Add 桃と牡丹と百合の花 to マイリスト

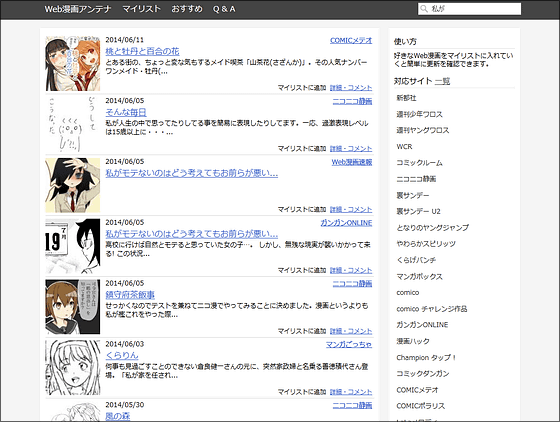point(302,88)
